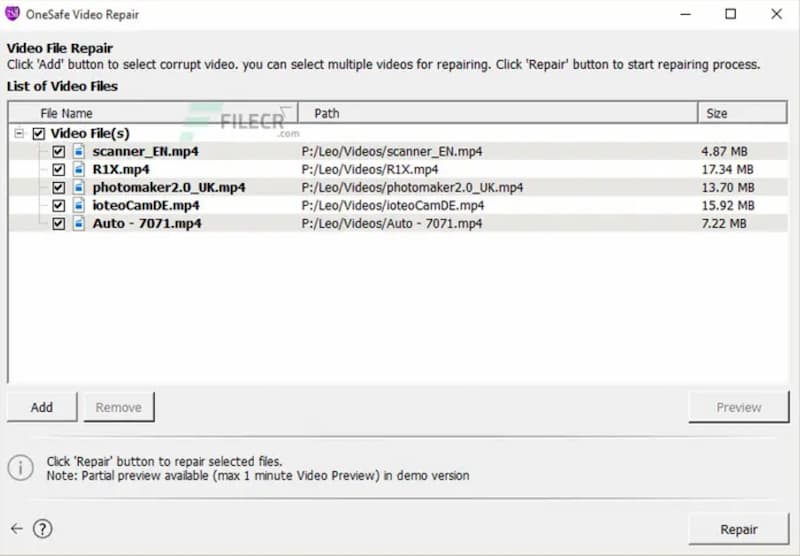Close the OneSafe Video Repair window
800x556 pixels.
pyautogui.click(x=776, y=14)
